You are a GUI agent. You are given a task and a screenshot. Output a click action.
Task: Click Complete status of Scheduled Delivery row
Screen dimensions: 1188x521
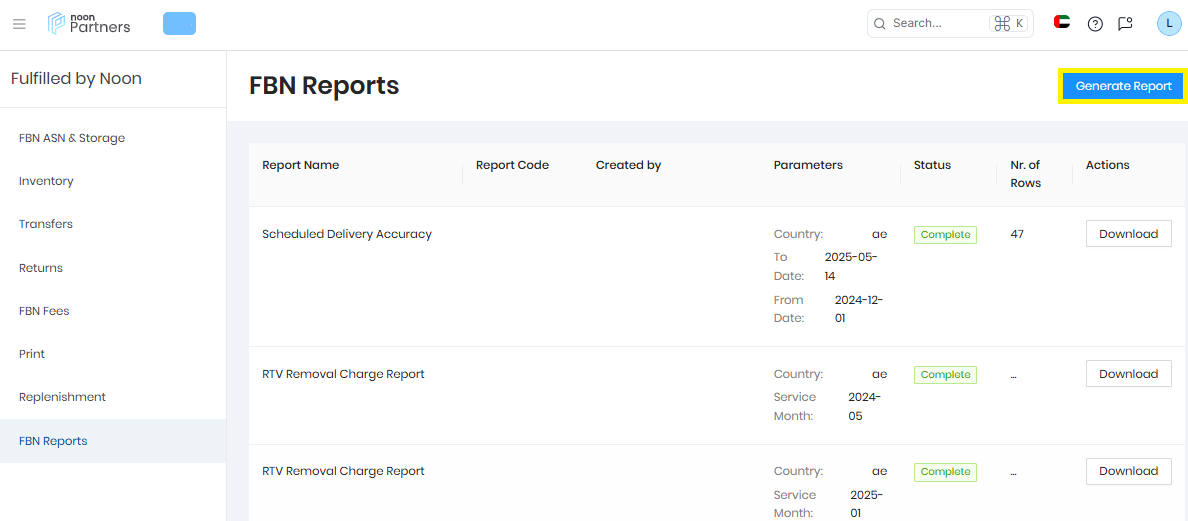pos(945,235)
